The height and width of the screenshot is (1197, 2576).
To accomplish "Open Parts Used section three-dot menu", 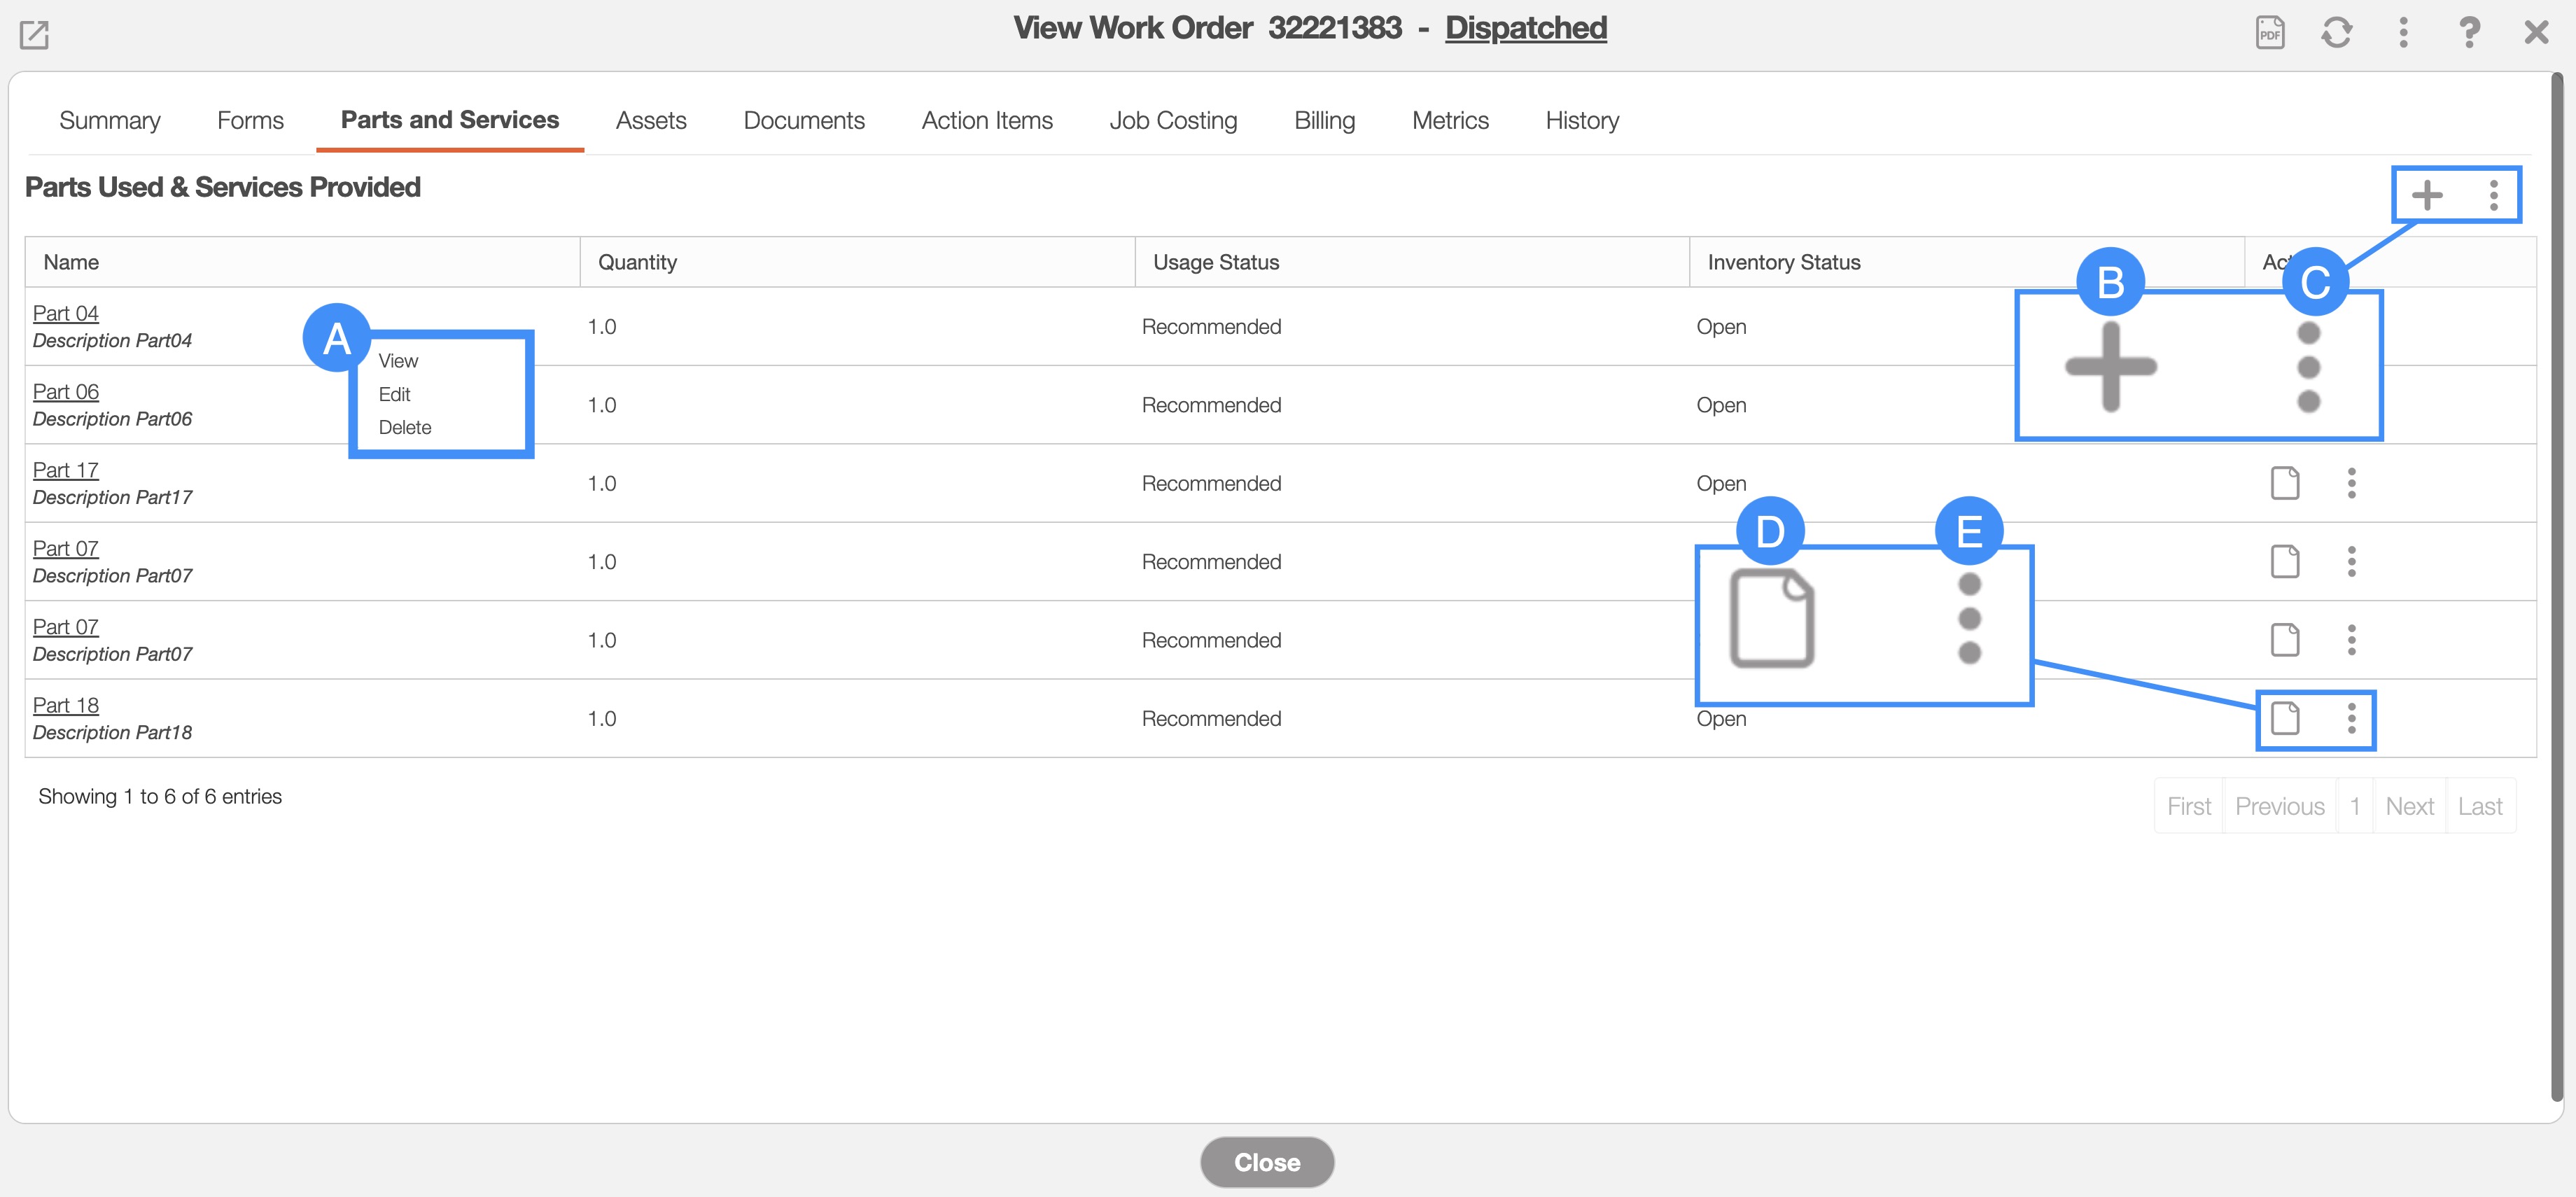I will click(x=2493, y=194).
